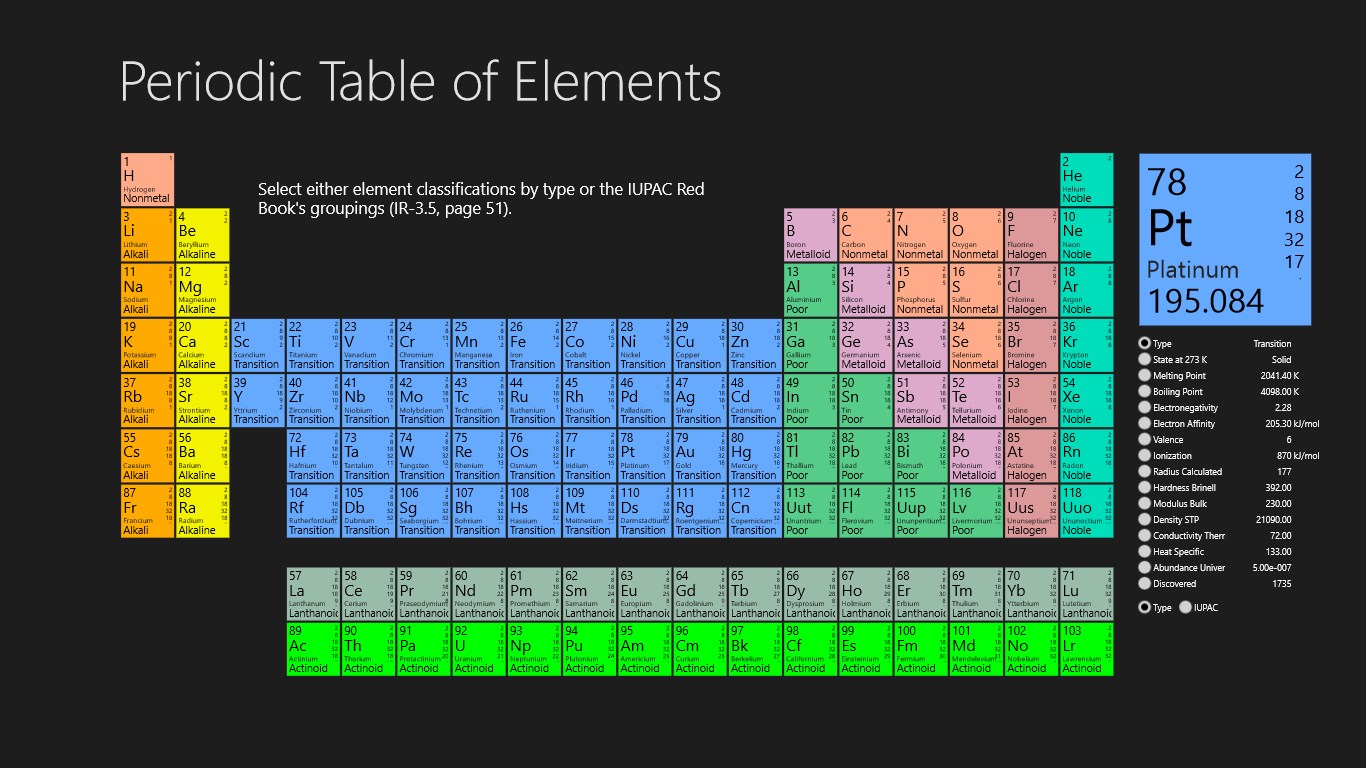Select the Silicon metalloid tile
Image resolution: width=1366 pixels, height=768 pixels.
tap(865, 290)
